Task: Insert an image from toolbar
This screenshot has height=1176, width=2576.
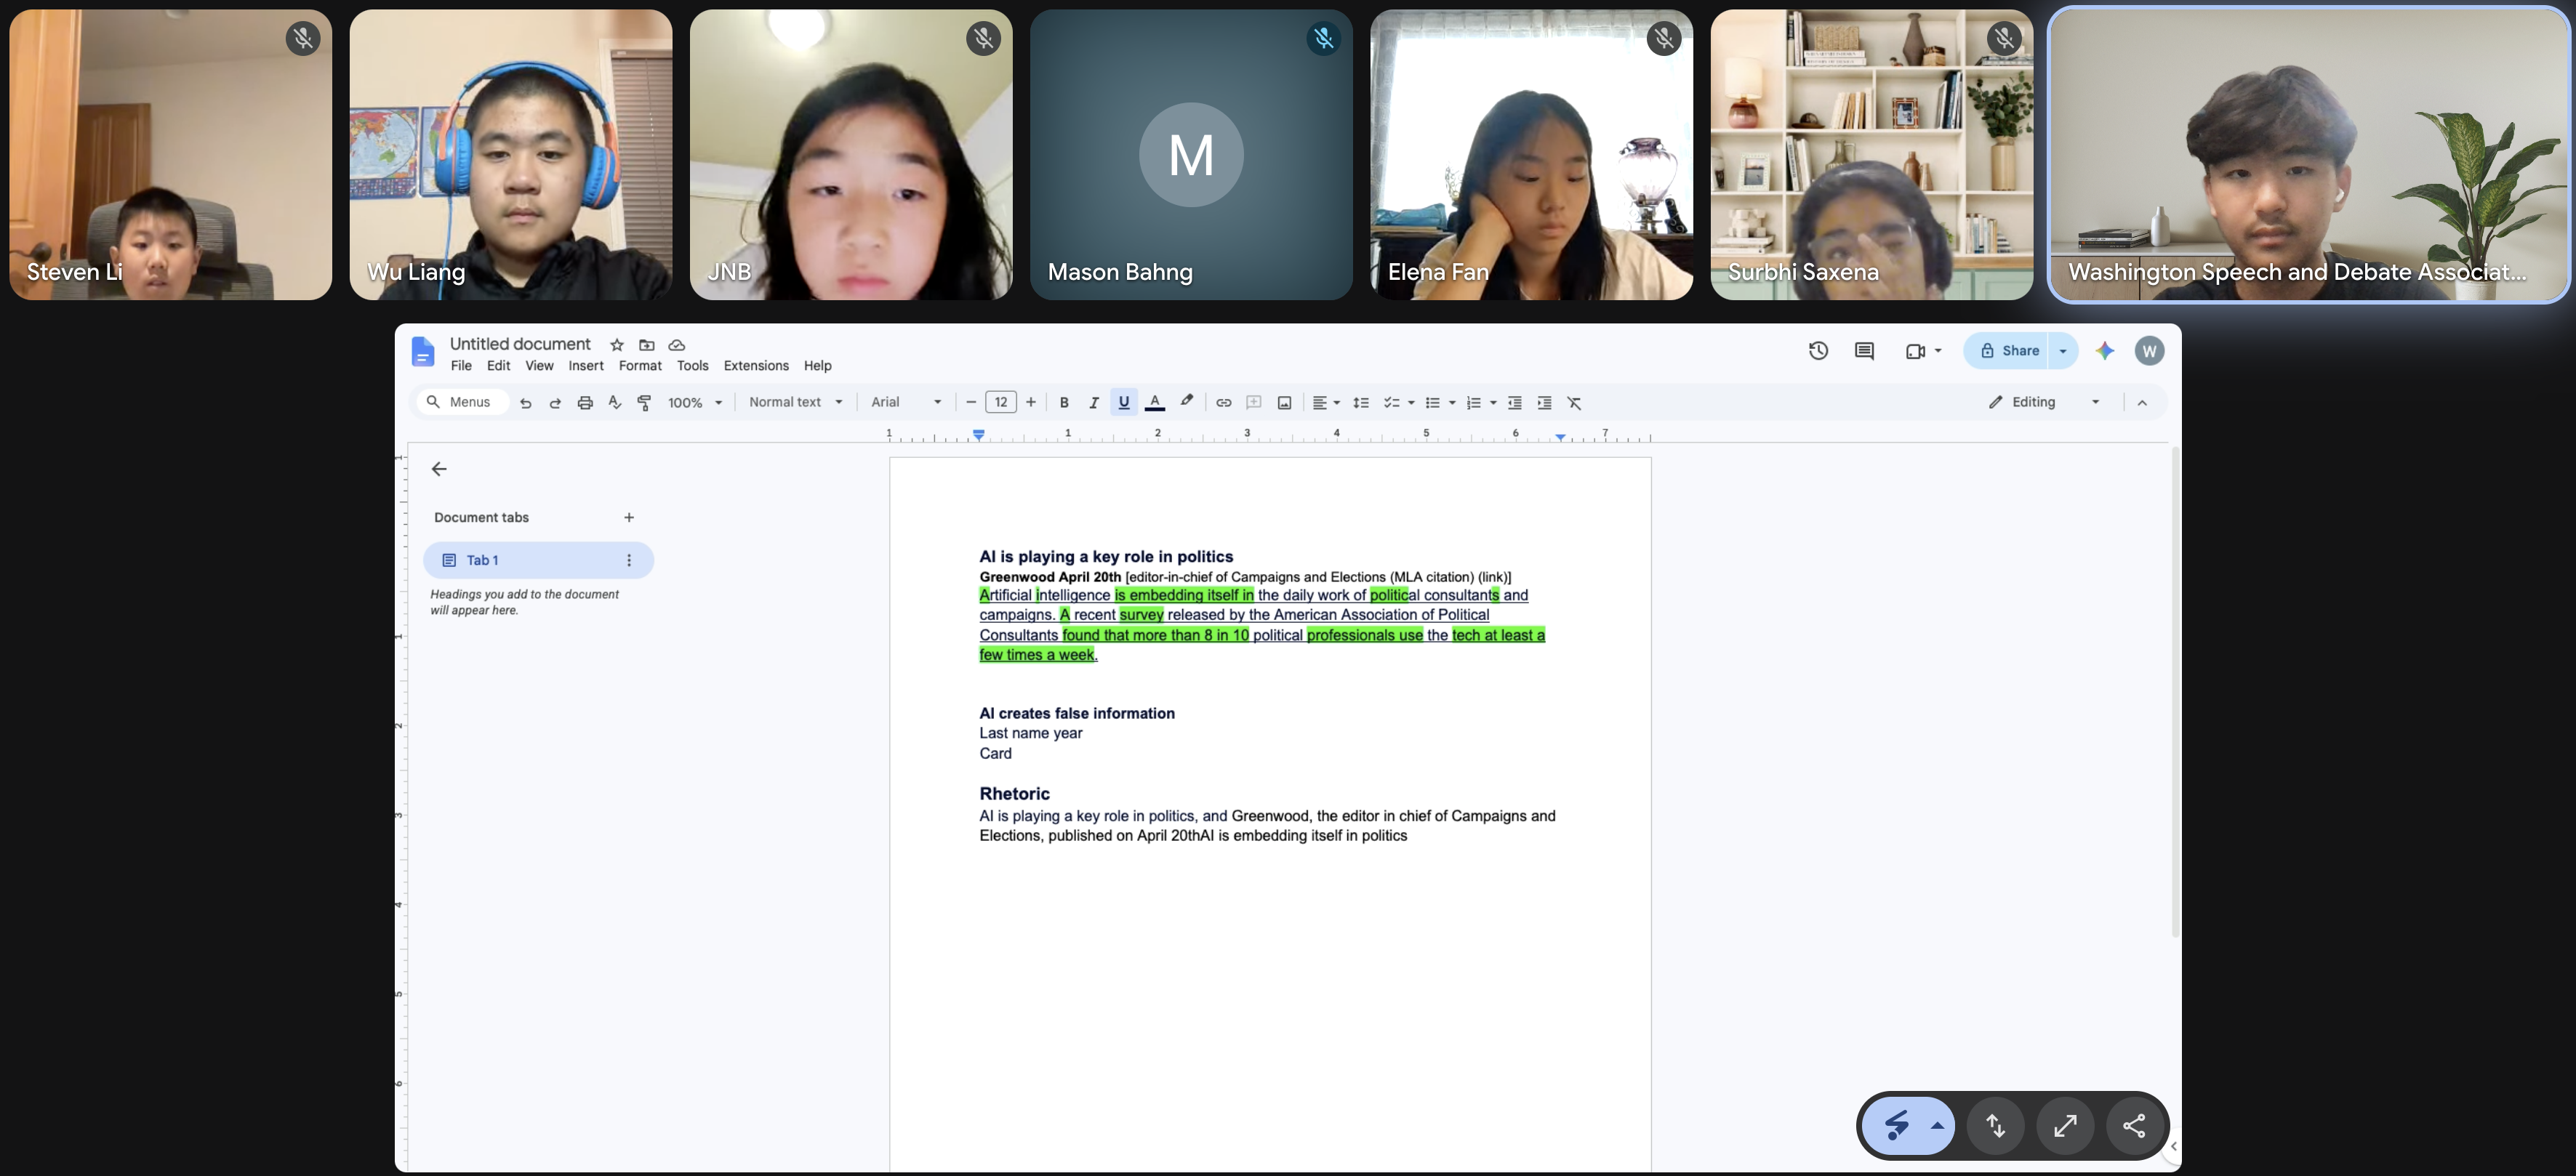Action: (1285, 403)
